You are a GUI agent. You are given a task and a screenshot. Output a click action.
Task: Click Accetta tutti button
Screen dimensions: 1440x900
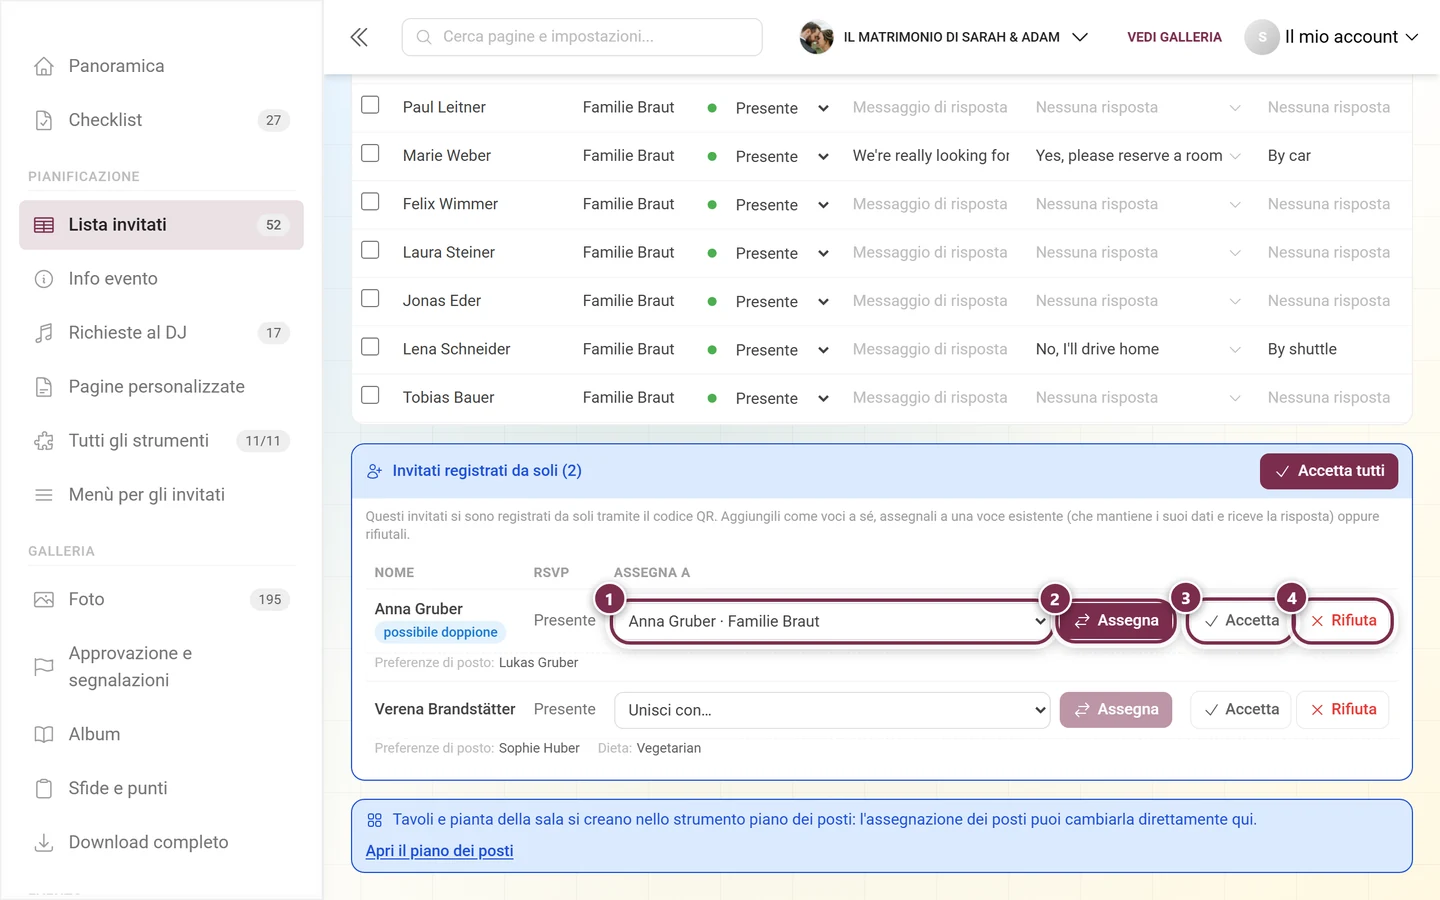point(1328,471)
